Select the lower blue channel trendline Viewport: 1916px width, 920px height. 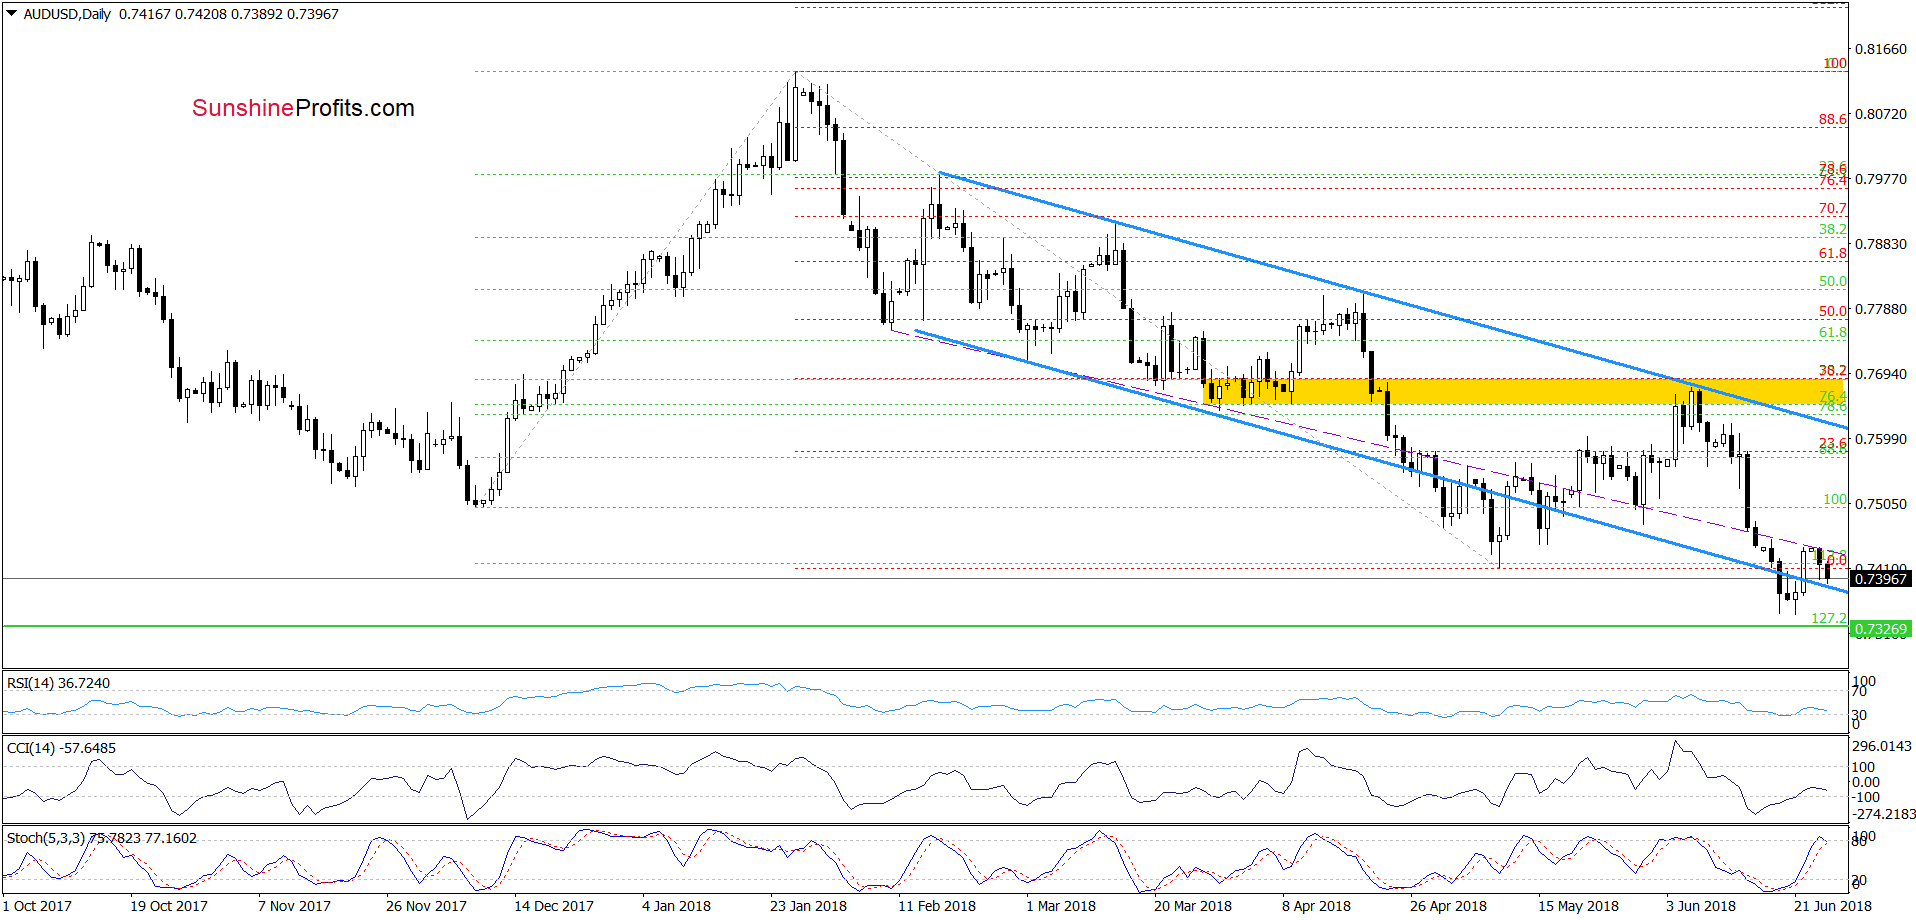tap(1382, 461)
